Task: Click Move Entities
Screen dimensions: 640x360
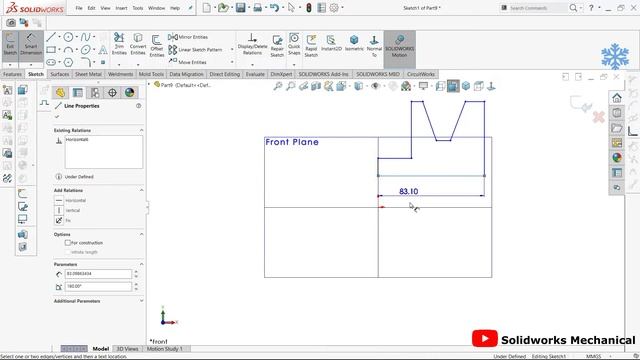Action: (x=187, y=62)
